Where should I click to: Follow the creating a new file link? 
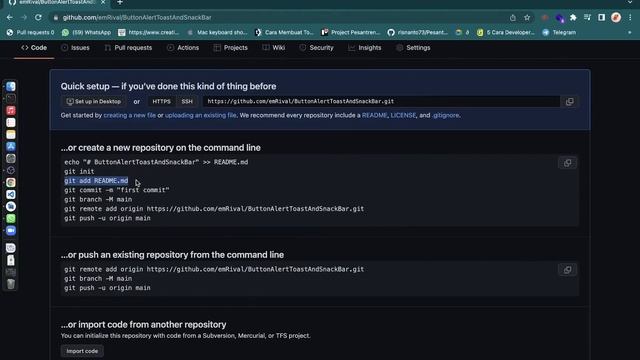coord(129,116)
